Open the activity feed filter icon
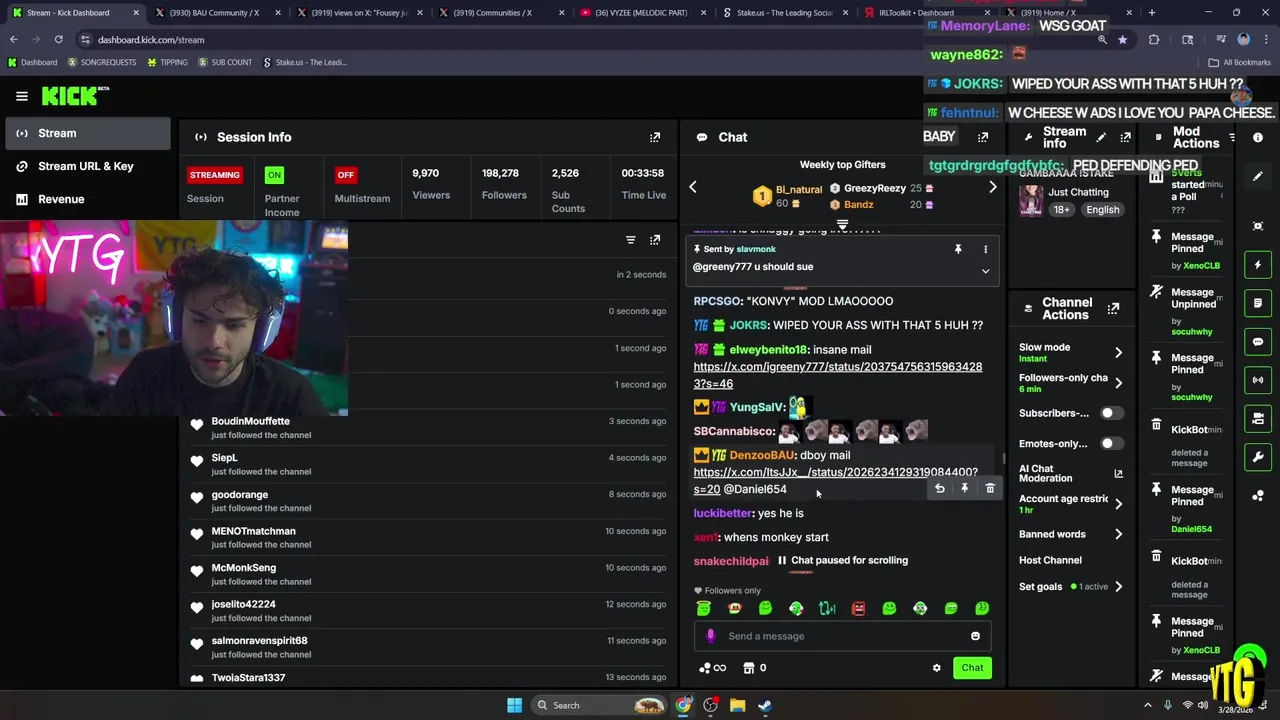The height and width of the screenshot is (720, 1280). (630, 240)
